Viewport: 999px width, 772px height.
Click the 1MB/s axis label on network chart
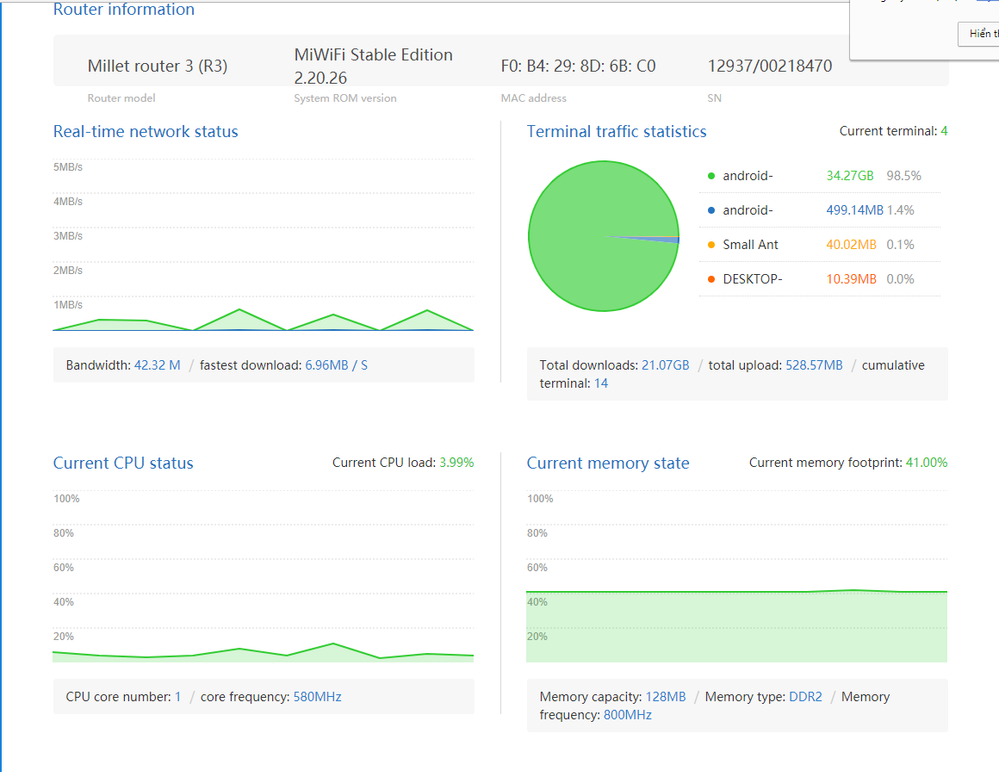68,304
